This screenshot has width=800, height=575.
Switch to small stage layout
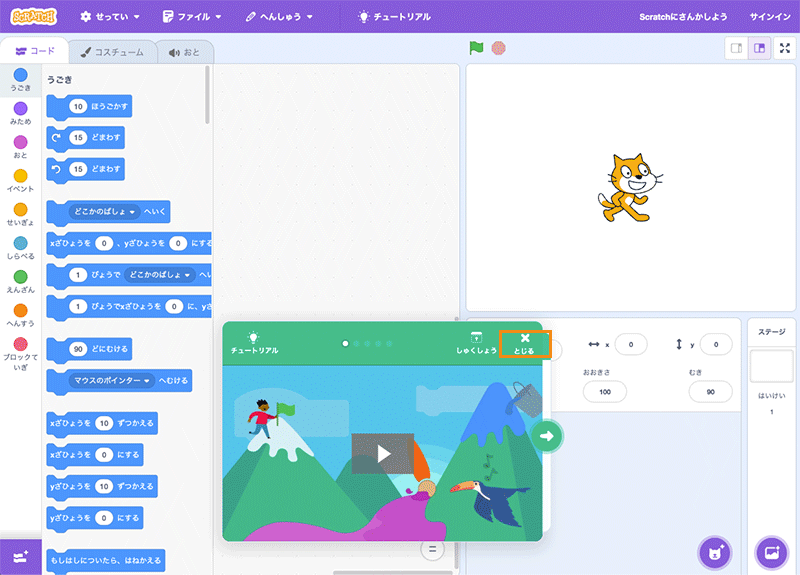(736, 49)
